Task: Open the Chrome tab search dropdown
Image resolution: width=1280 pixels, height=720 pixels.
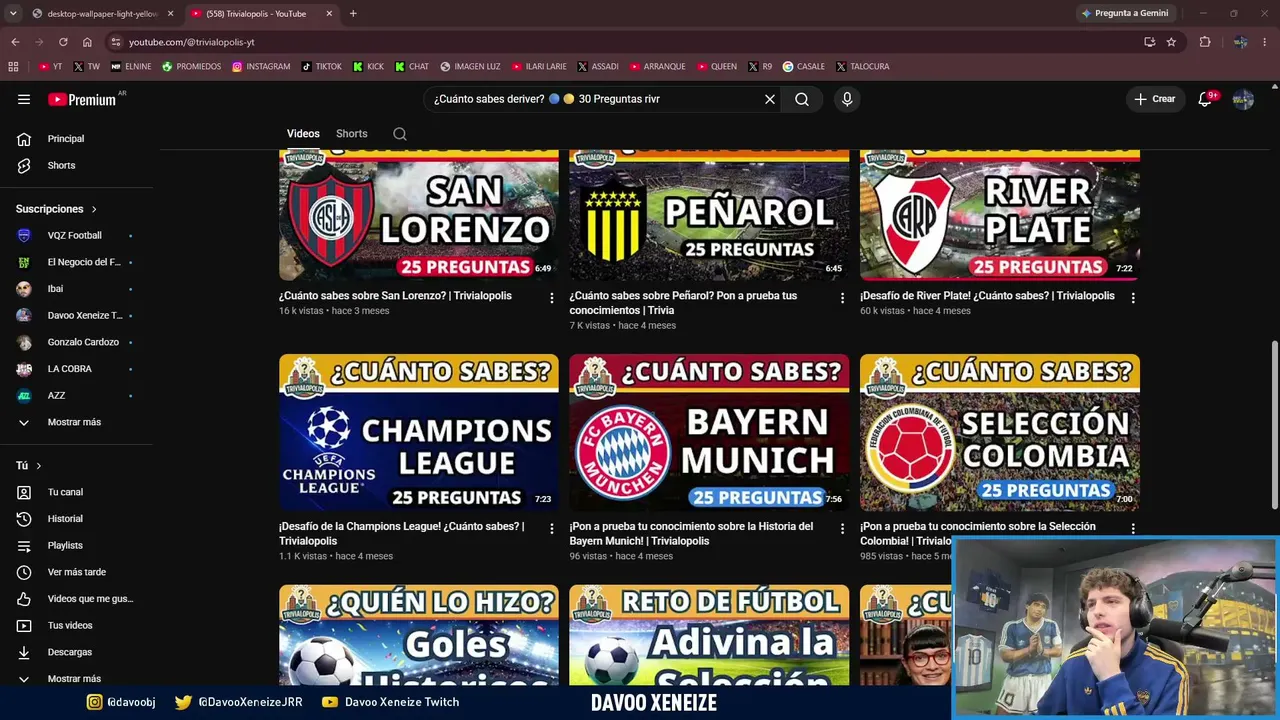Action: click(12, 14)
